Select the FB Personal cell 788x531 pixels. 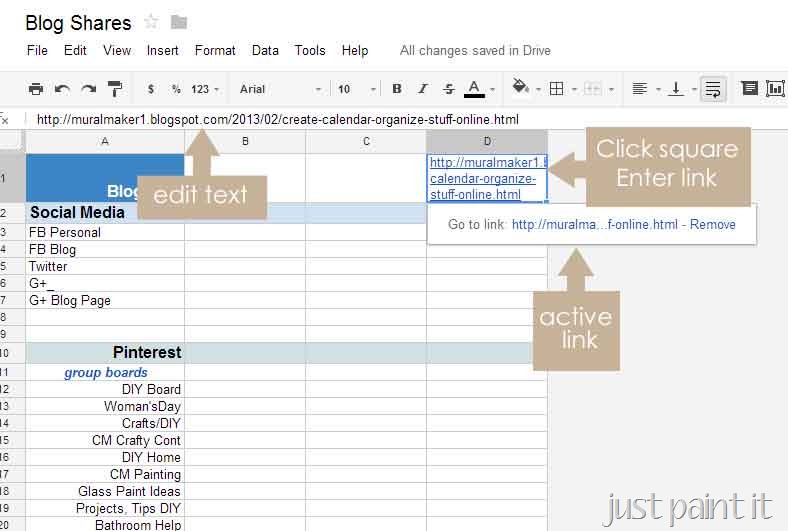105,233
